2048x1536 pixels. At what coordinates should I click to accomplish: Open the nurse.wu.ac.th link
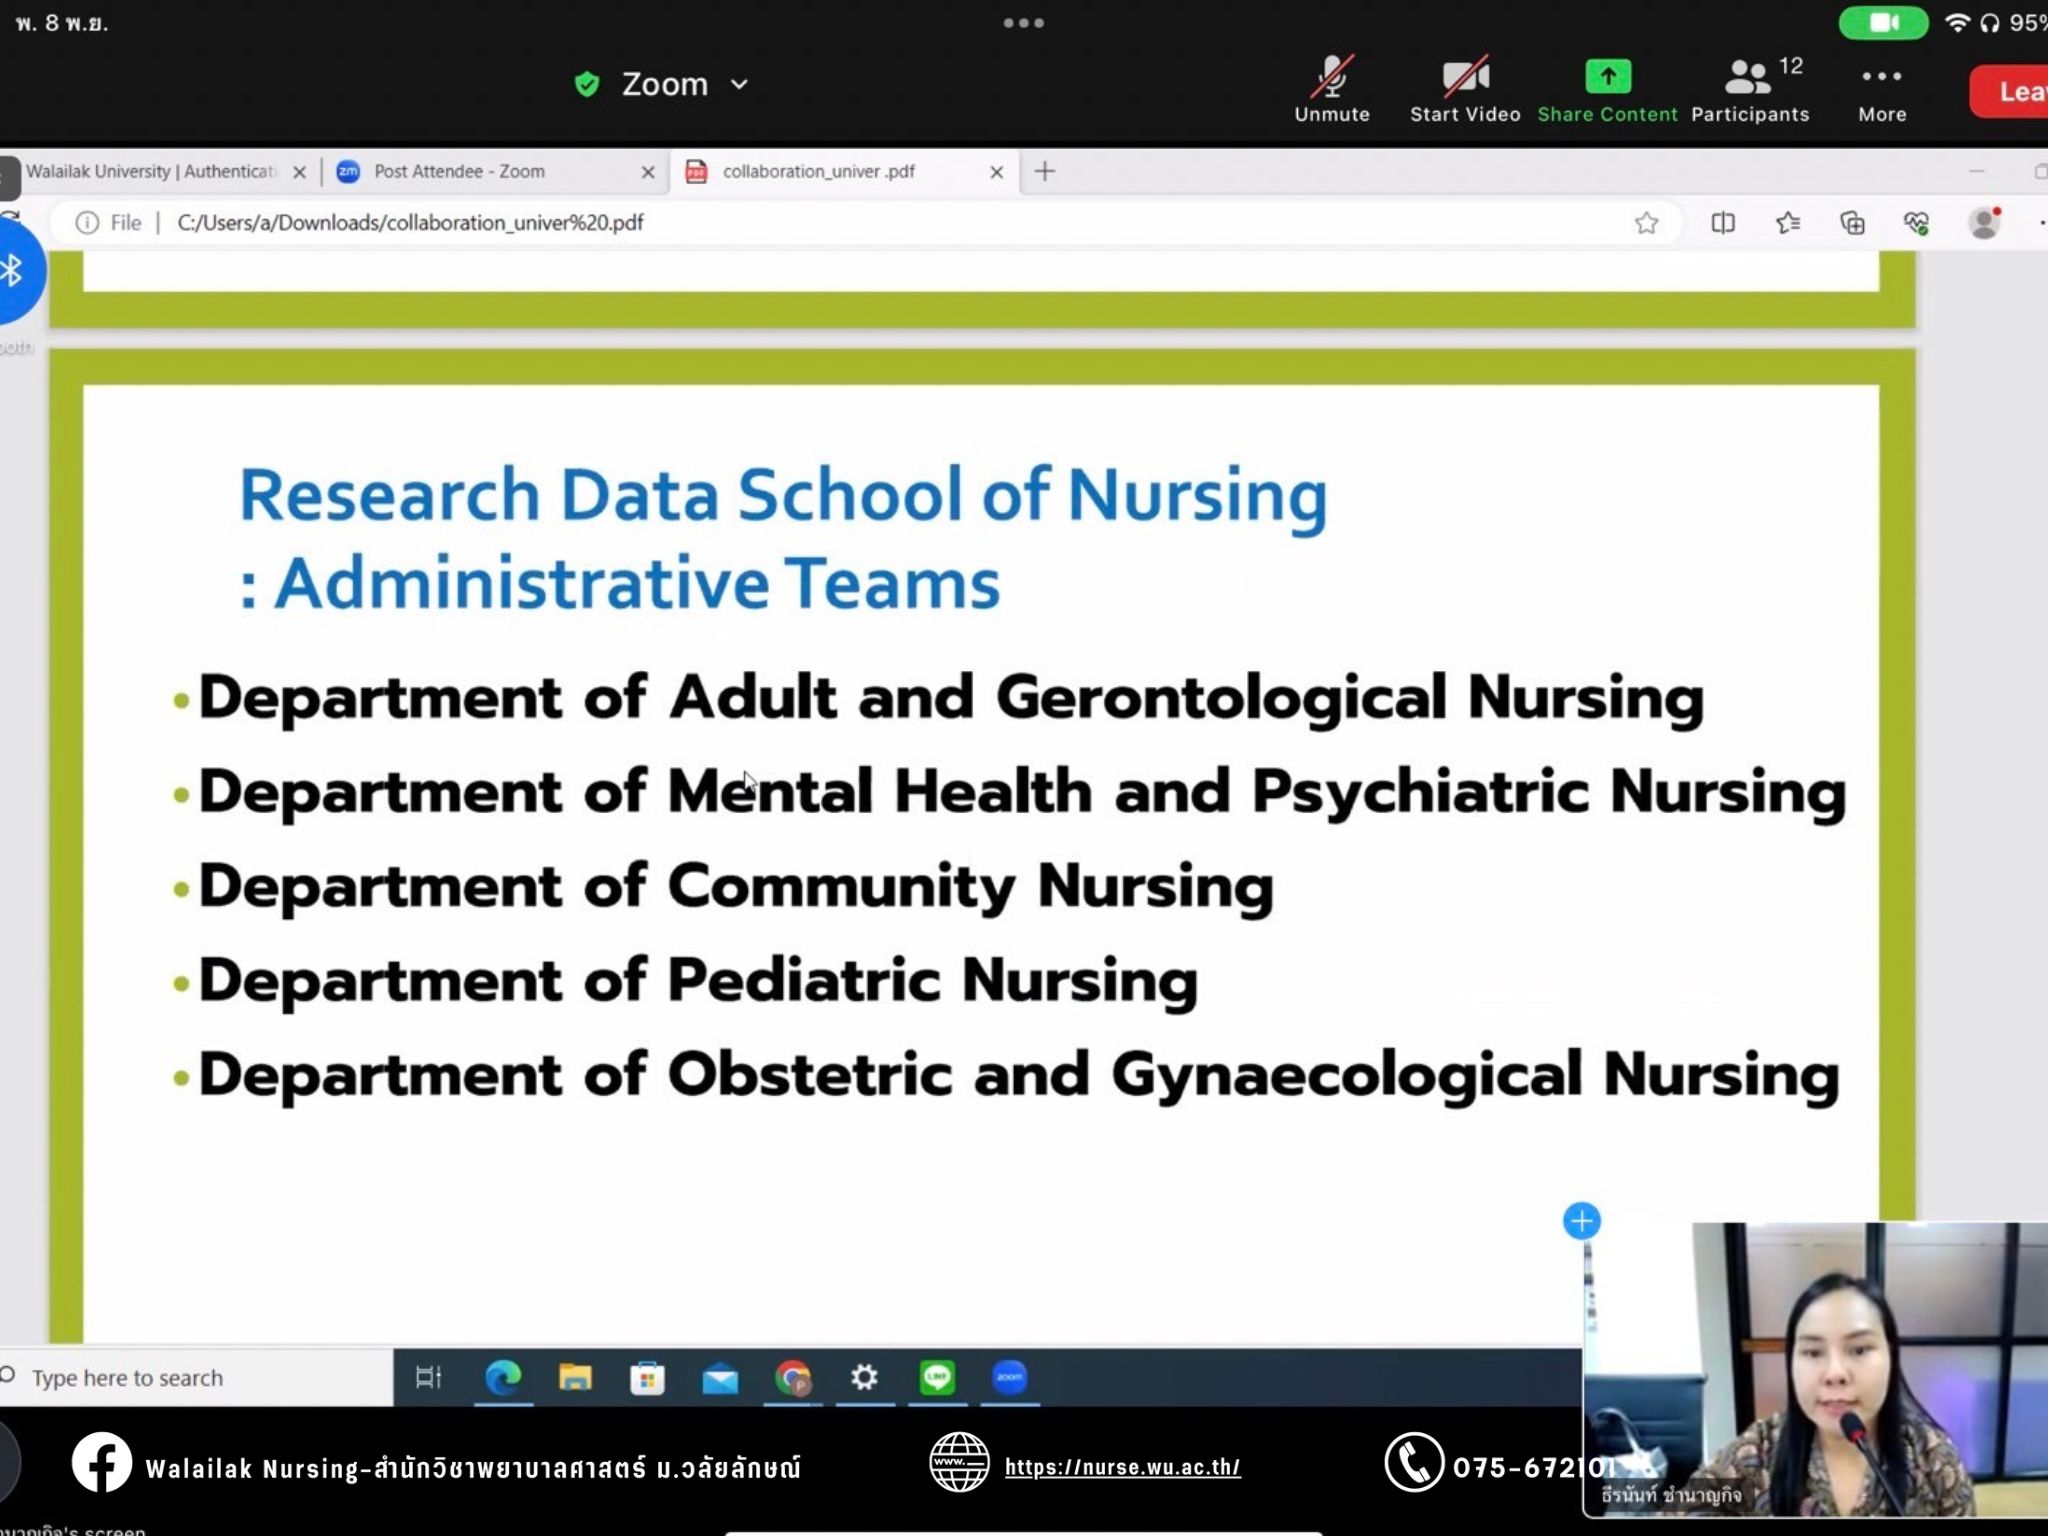click(1122, 1467)
